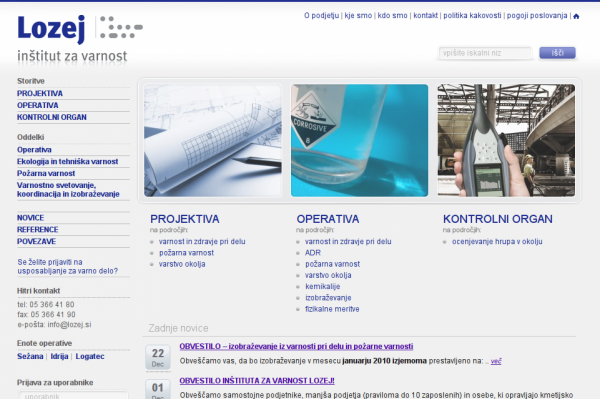Open 'ocenjevanje hrupa v okolju' link
Viewport: 600px width, 399px height.
497,241
